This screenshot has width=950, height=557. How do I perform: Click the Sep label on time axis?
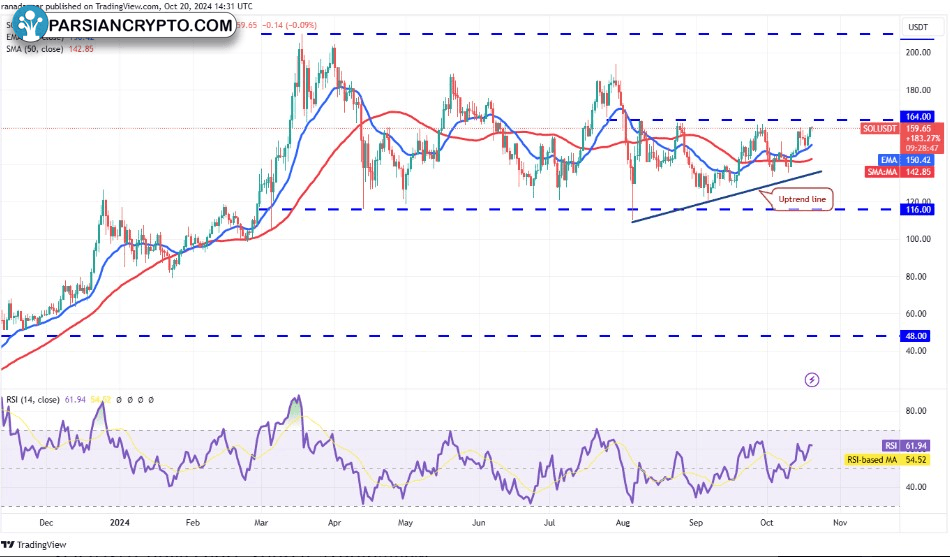696,522
